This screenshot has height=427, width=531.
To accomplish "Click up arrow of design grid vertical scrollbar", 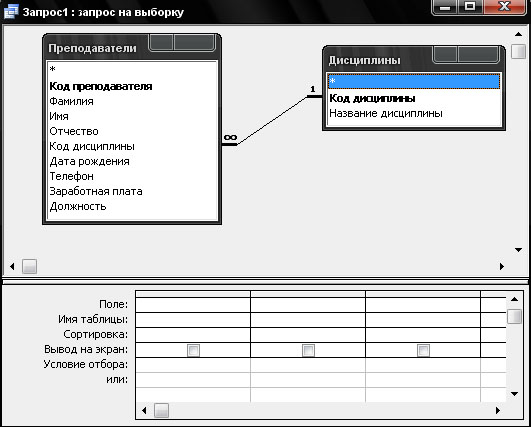I will coord(514,299).
